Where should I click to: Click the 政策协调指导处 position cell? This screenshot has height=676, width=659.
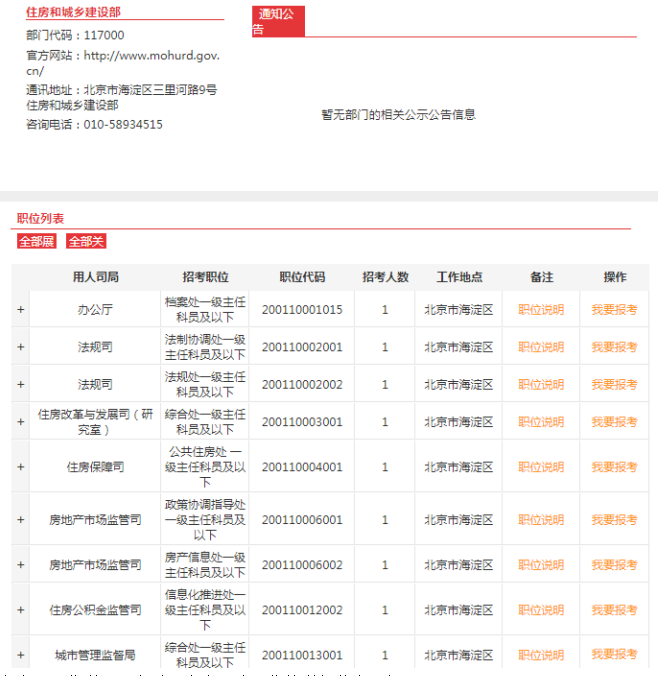(x=205, y=520)
